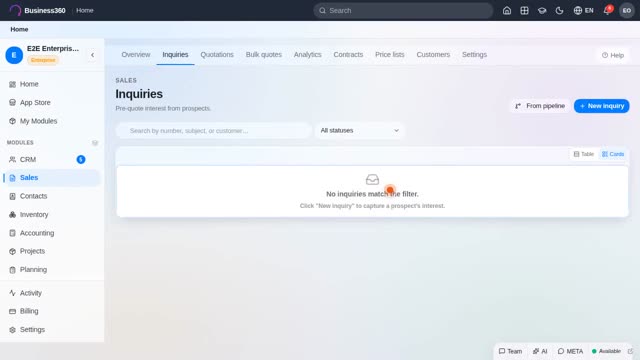Open META chat
The width and height of the screenshot is (640, 360).
coord(570,351)
